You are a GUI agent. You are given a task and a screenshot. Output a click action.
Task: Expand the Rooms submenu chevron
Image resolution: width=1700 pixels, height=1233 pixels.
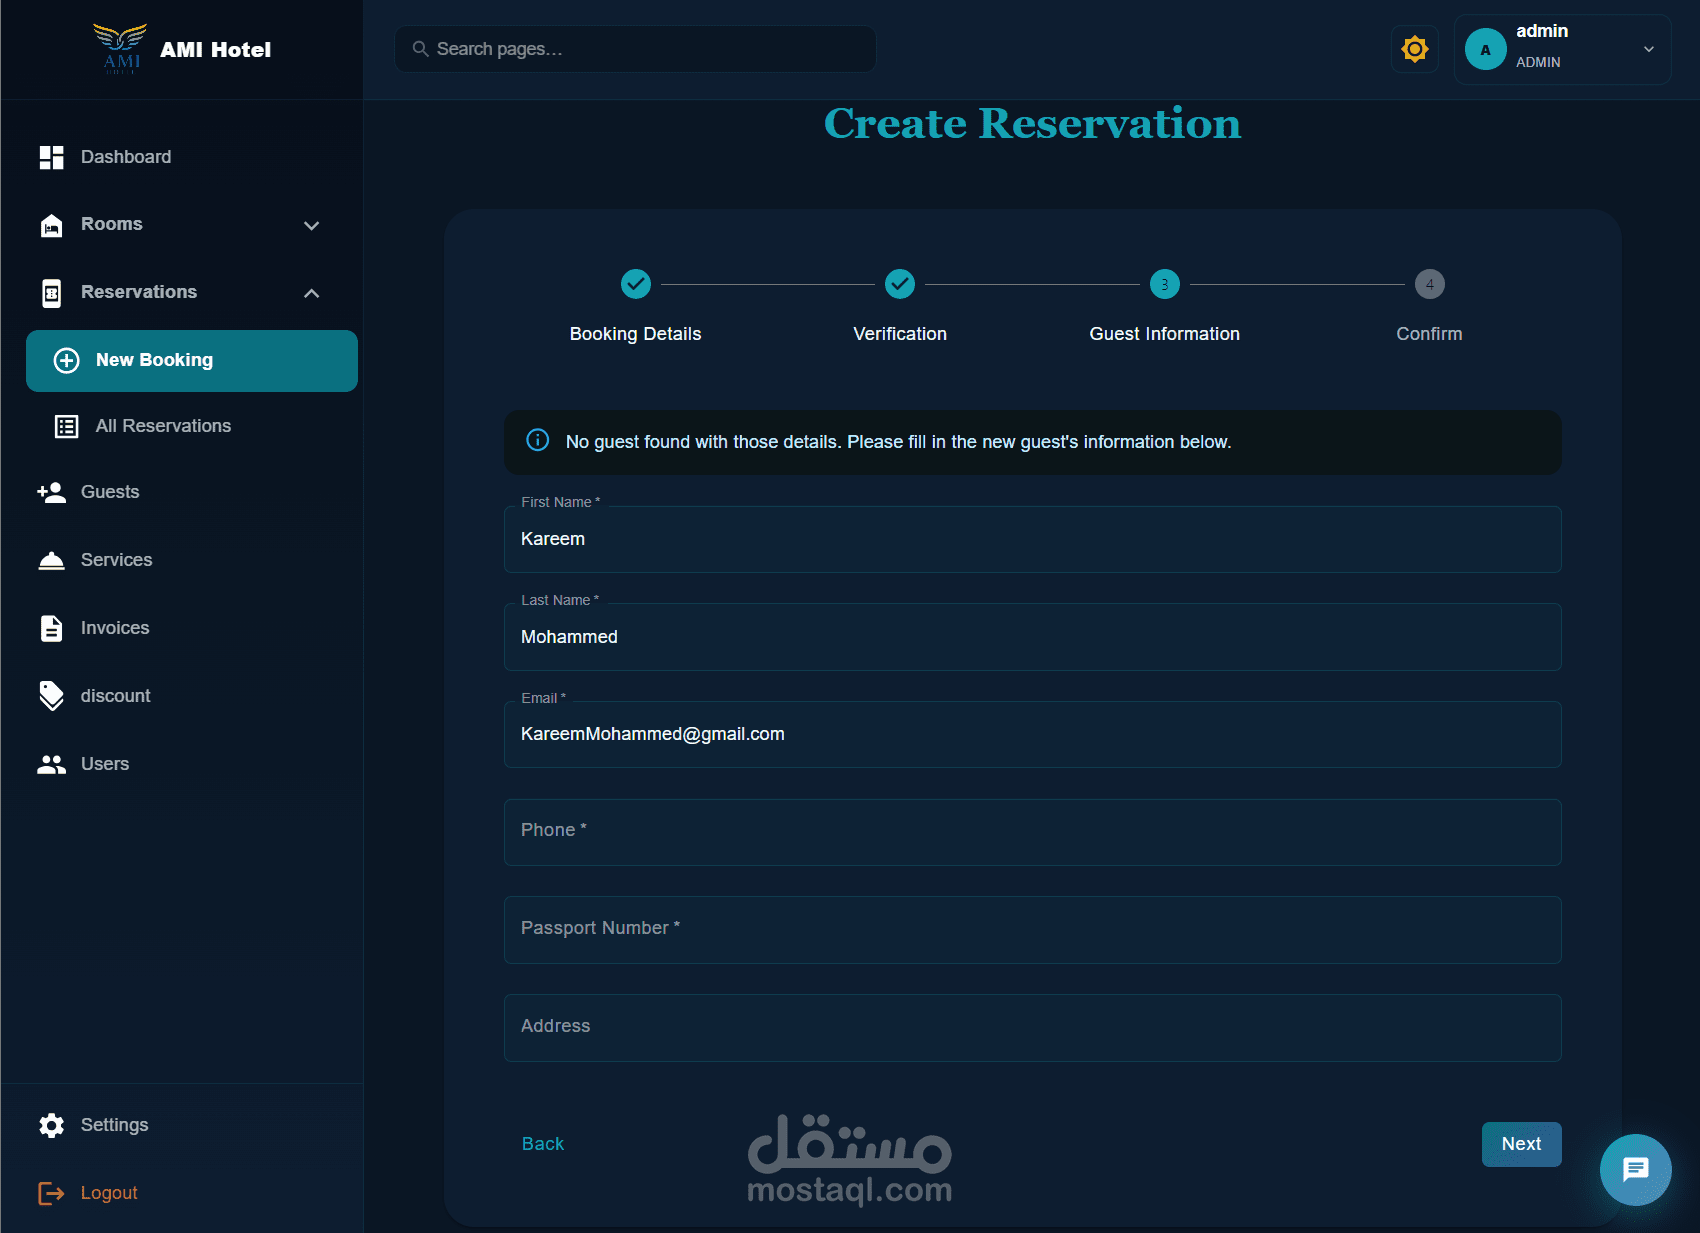tap(312, 226)
